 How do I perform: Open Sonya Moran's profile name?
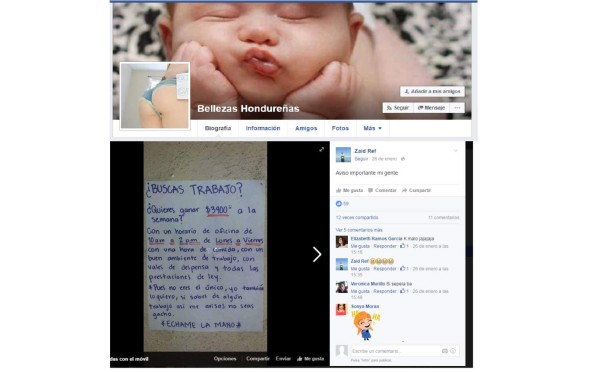pyautogui.click(x=365, y=306)
